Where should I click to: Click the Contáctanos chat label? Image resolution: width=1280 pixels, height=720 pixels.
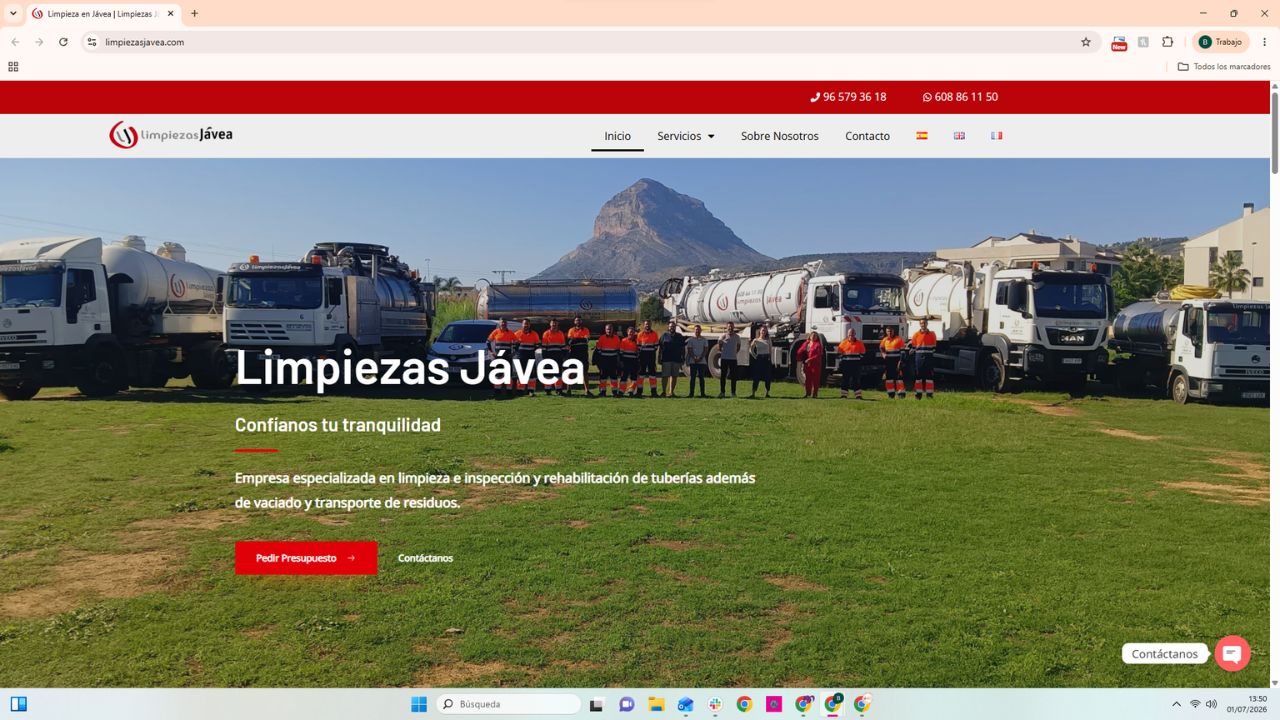pyautogui.click(x=1165, y=654)
